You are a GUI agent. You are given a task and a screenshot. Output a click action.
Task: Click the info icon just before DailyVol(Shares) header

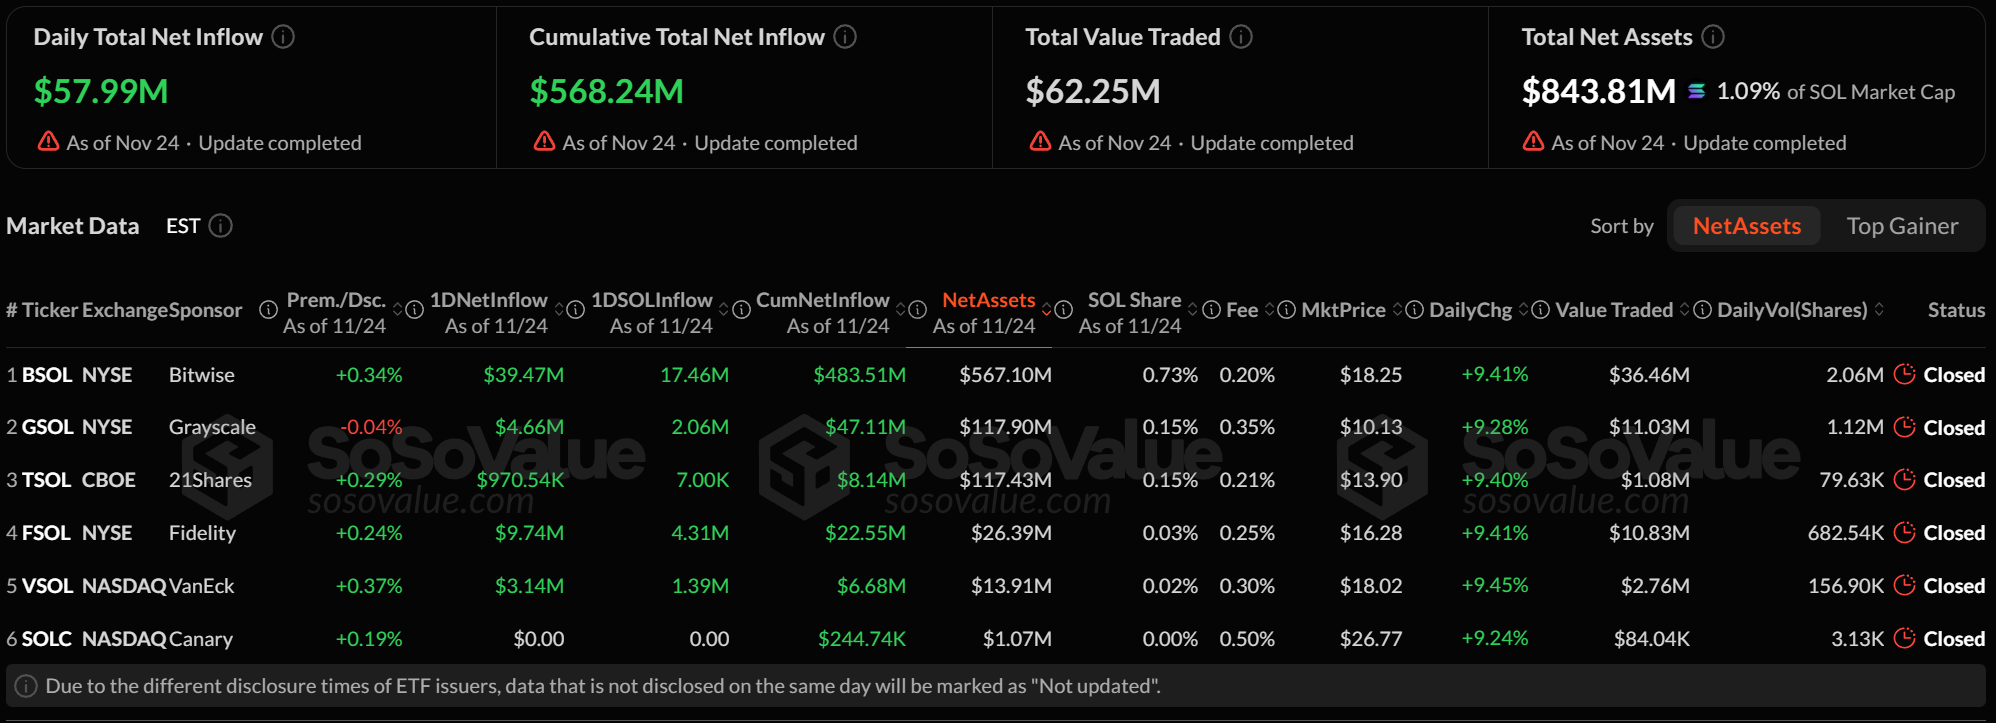(x=1702, y=310)
